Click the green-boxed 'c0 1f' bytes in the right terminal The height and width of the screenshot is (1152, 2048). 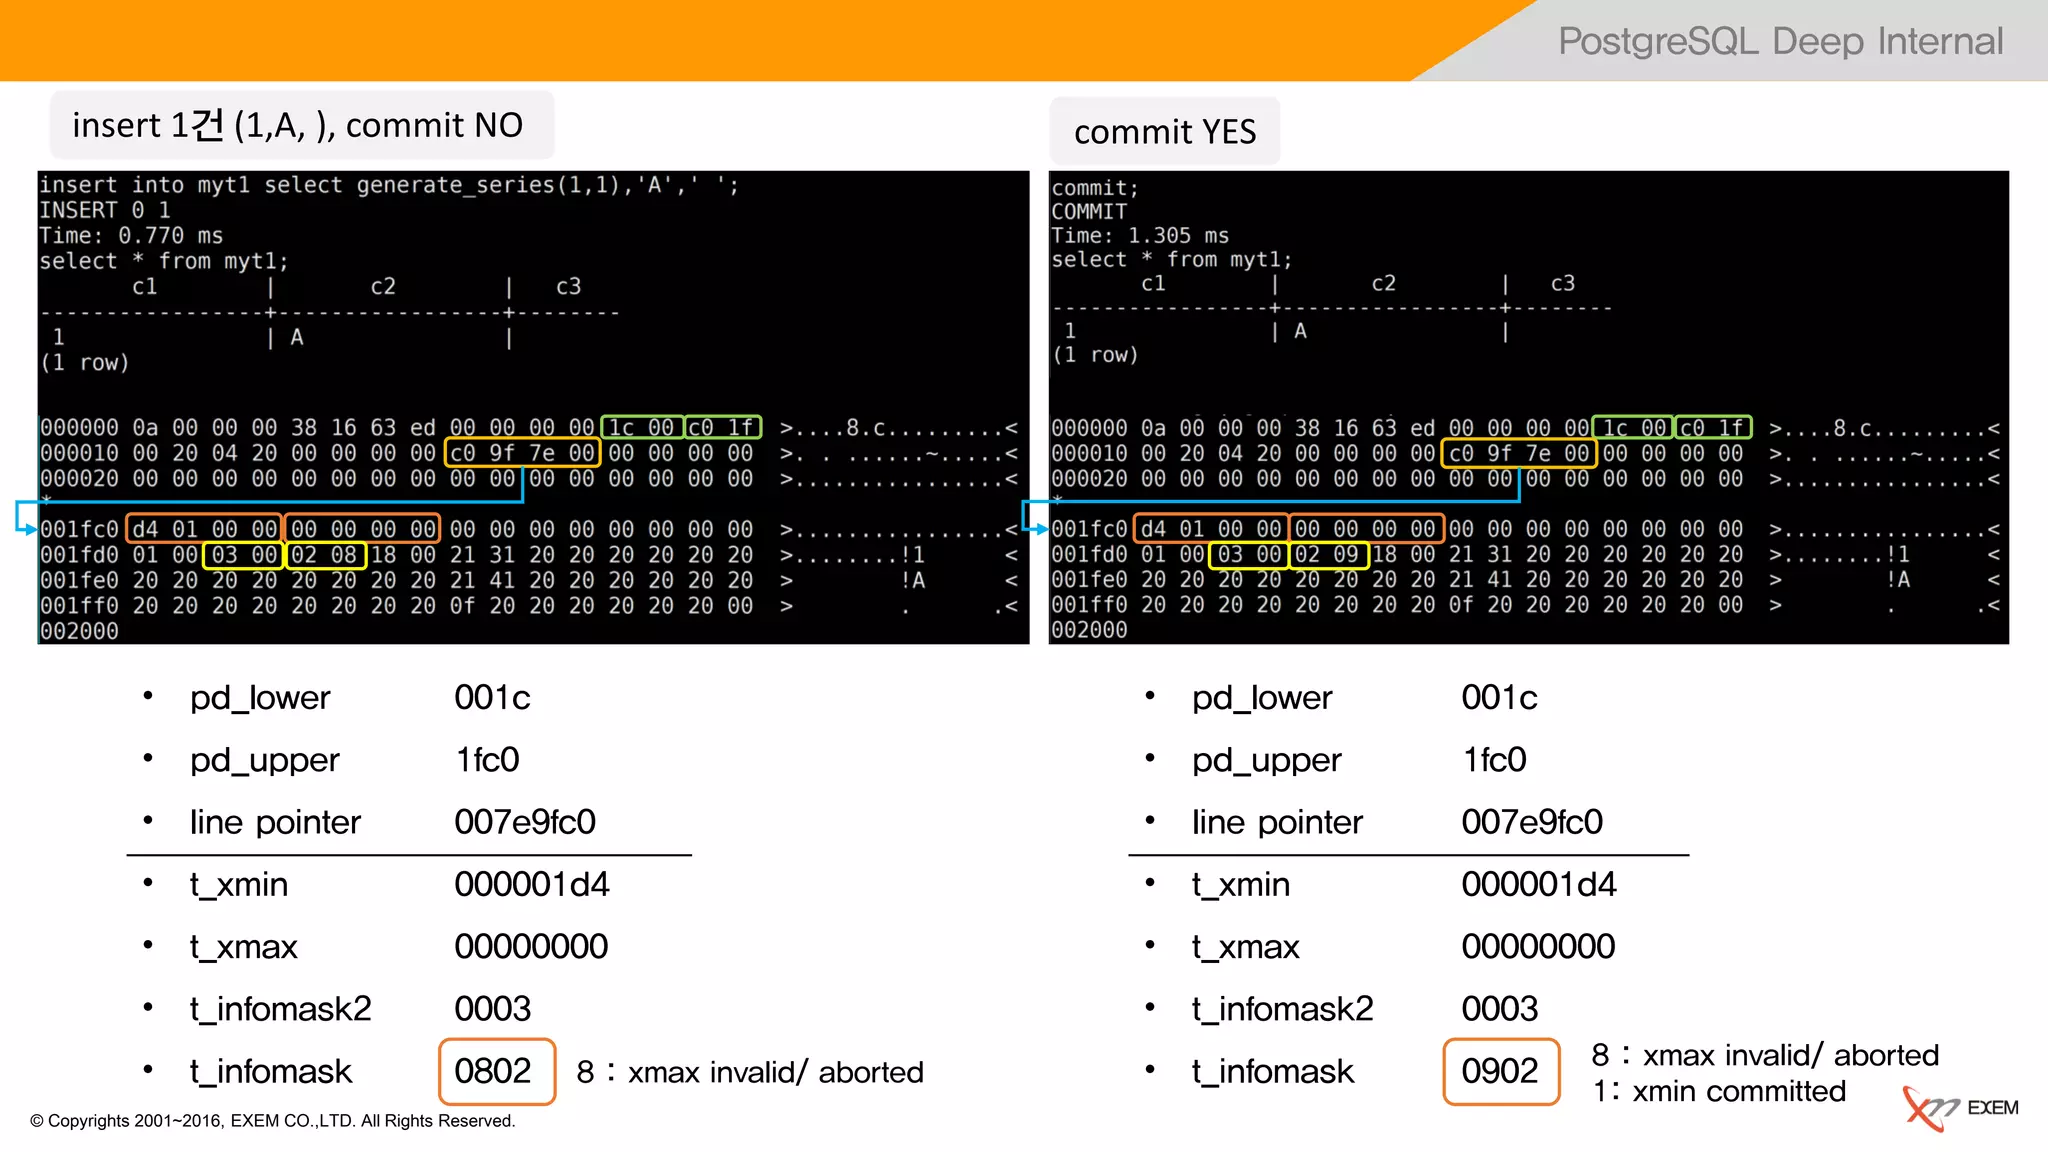[x=1713, y=428]
